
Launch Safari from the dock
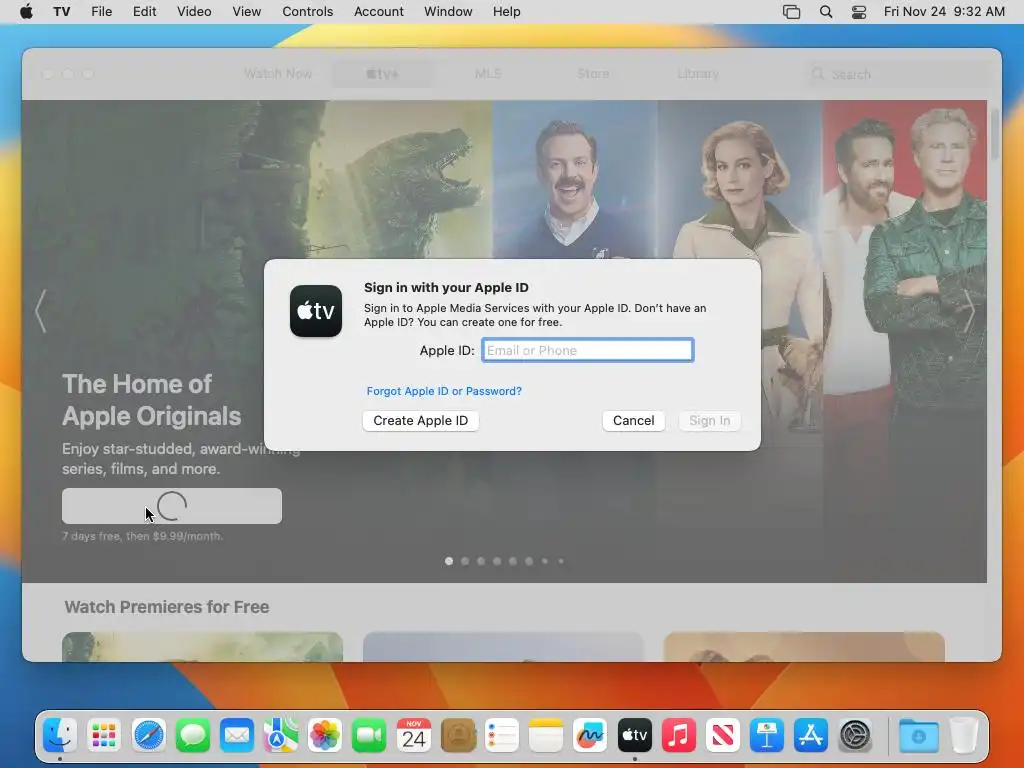pyautogui.click(x=149, y=735)
